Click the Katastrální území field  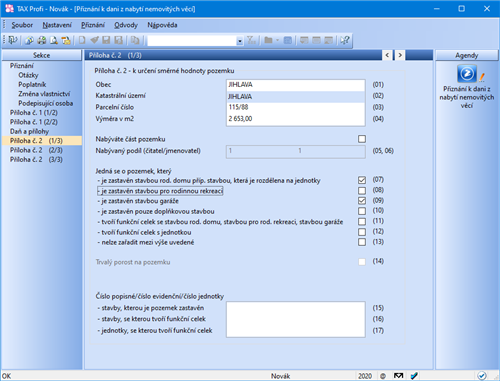tap(296, 96)
